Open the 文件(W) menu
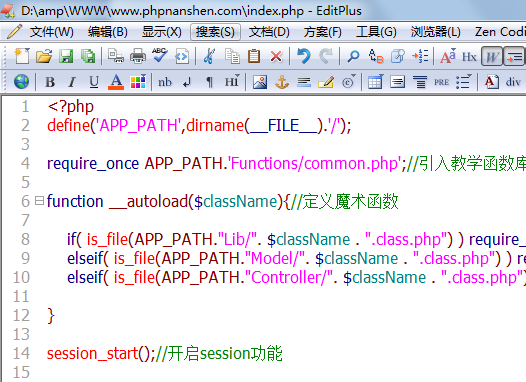This screenshot has width=526, height=382. click(51, 32)
